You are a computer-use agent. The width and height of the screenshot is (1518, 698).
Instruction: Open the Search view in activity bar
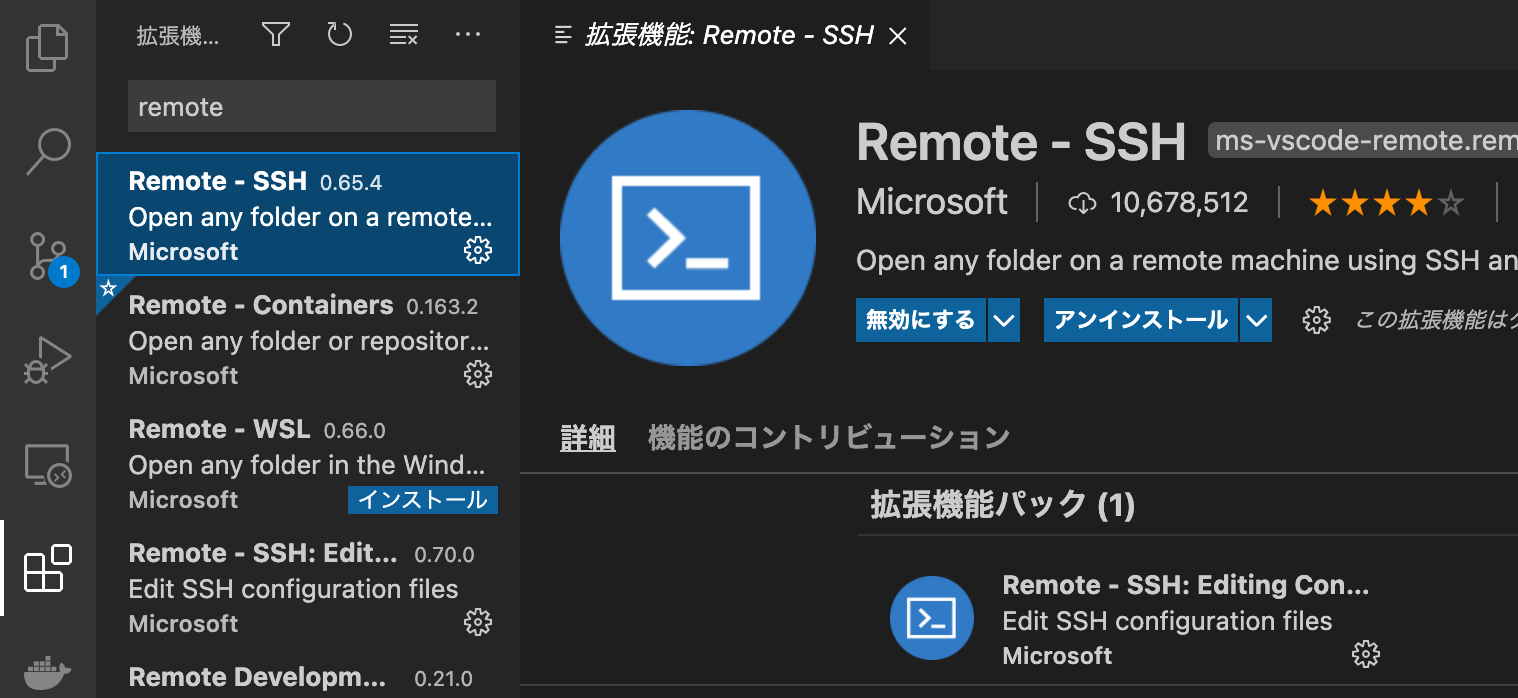click(48, 150)
